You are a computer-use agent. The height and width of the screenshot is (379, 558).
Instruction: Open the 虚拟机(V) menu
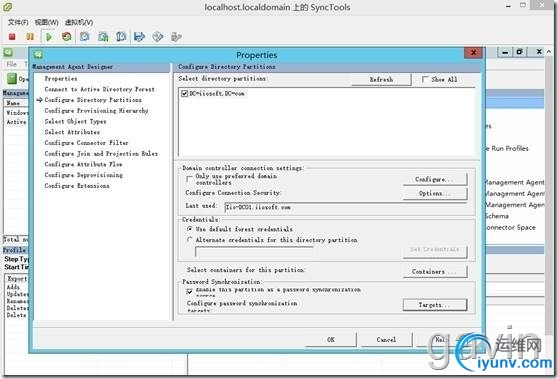coord(79,22)
